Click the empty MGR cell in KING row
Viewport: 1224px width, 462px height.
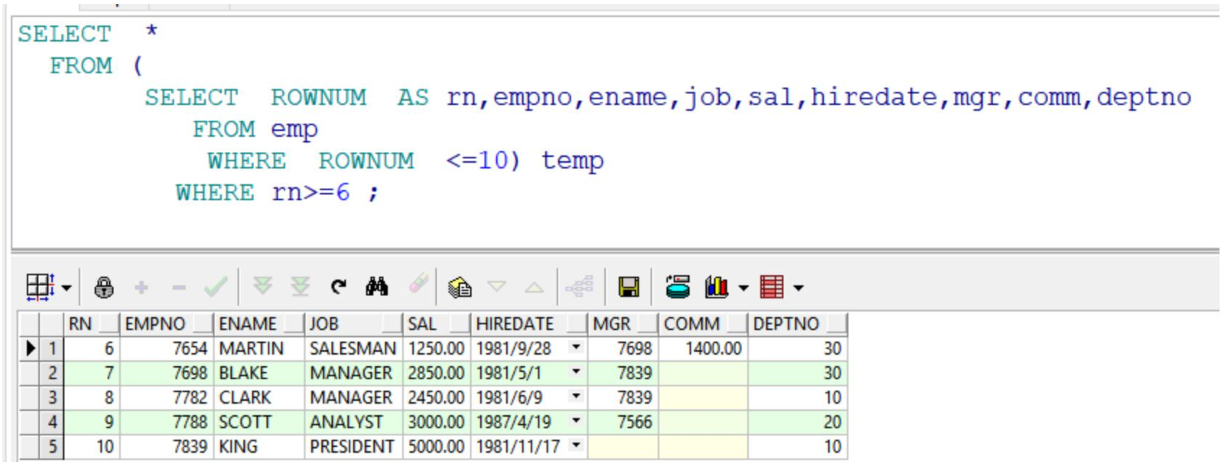point(624,447)
